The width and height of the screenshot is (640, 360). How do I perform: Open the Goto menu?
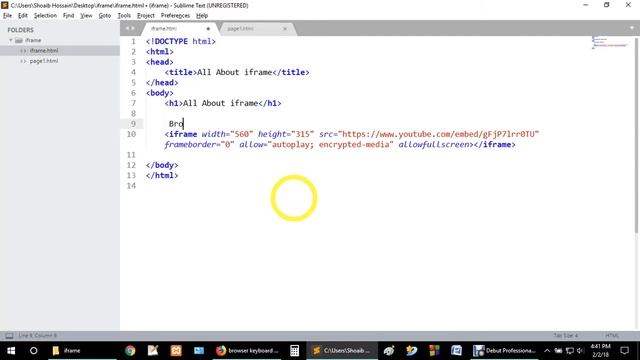tap(104, 16)
